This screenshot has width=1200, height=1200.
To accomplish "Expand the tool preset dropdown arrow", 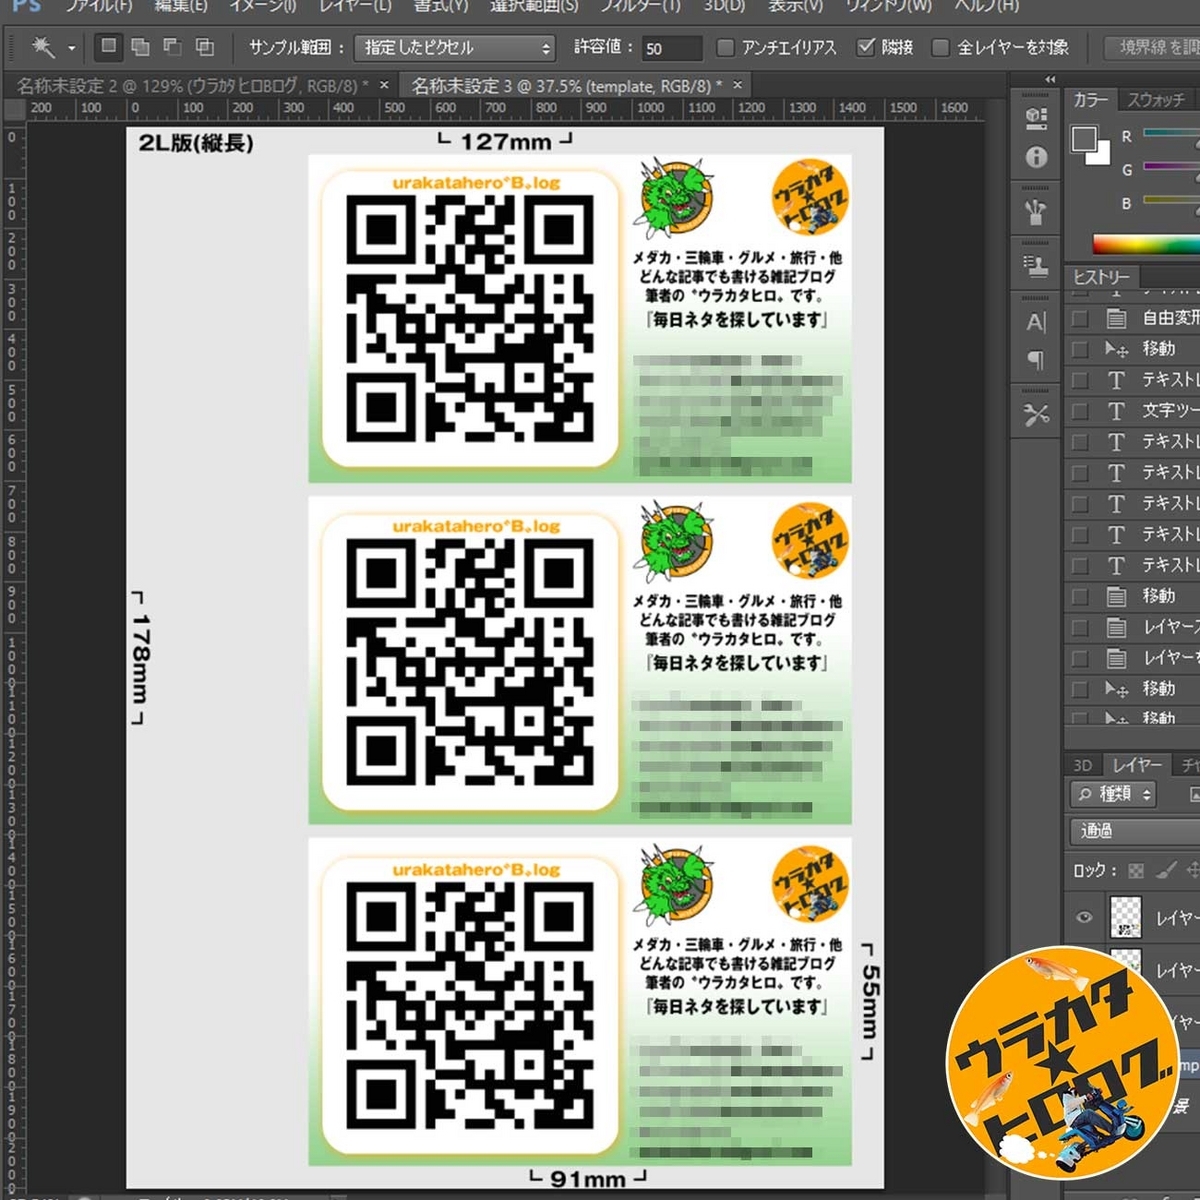I will tap(71, 48).
